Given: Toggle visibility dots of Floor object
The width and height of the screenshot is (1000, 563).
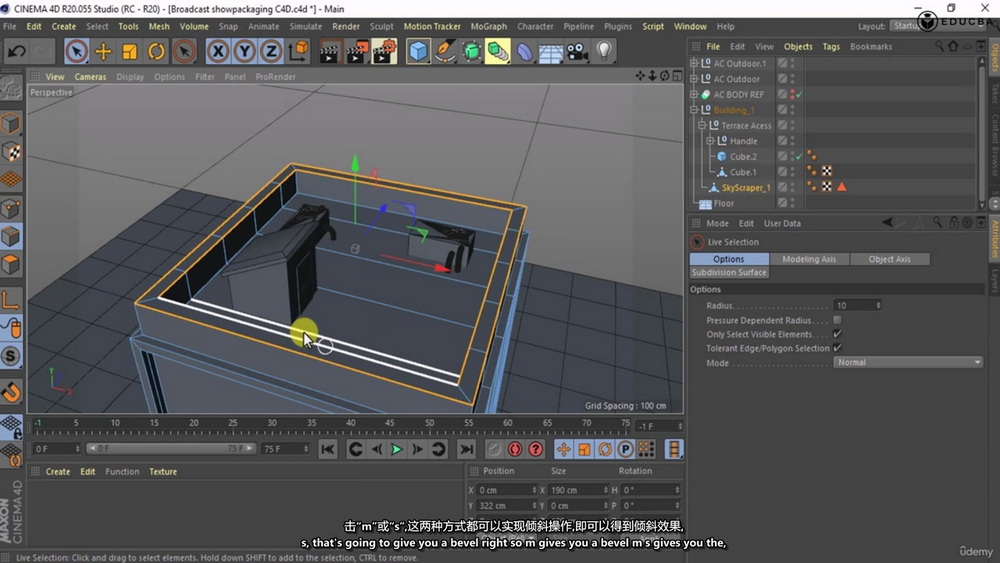Looking at the screenshot, I should tap(793, 203).
